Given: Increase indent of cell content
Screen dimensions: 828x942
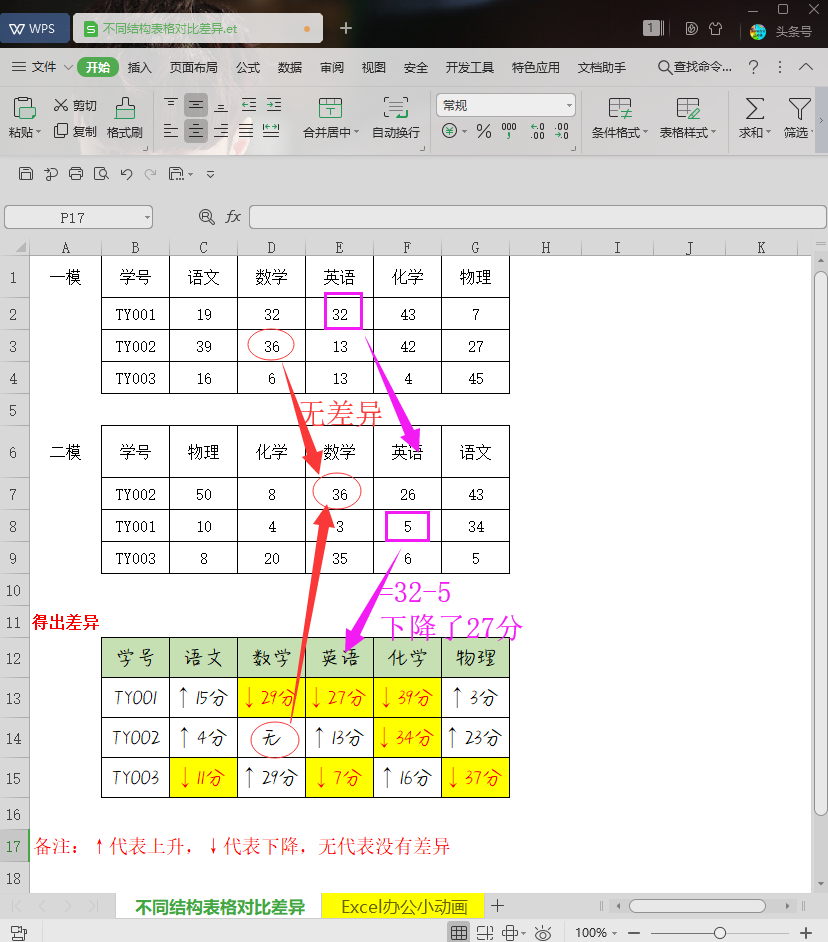Looking at the screenshot, I should click(274, 105).
